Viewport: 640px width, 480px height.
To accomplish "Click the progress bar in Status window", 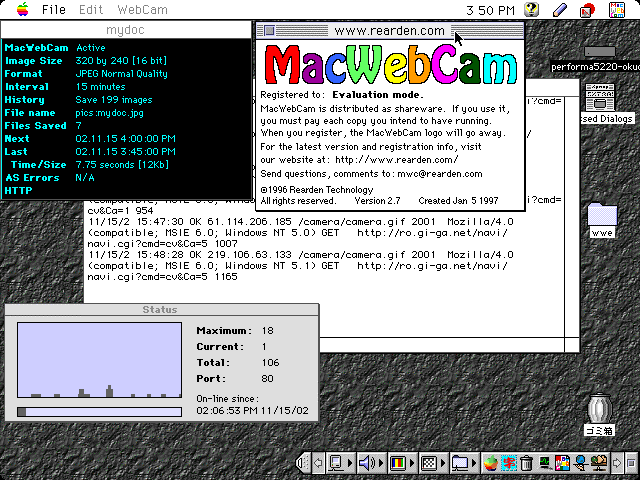I will (x=100, y=411).
